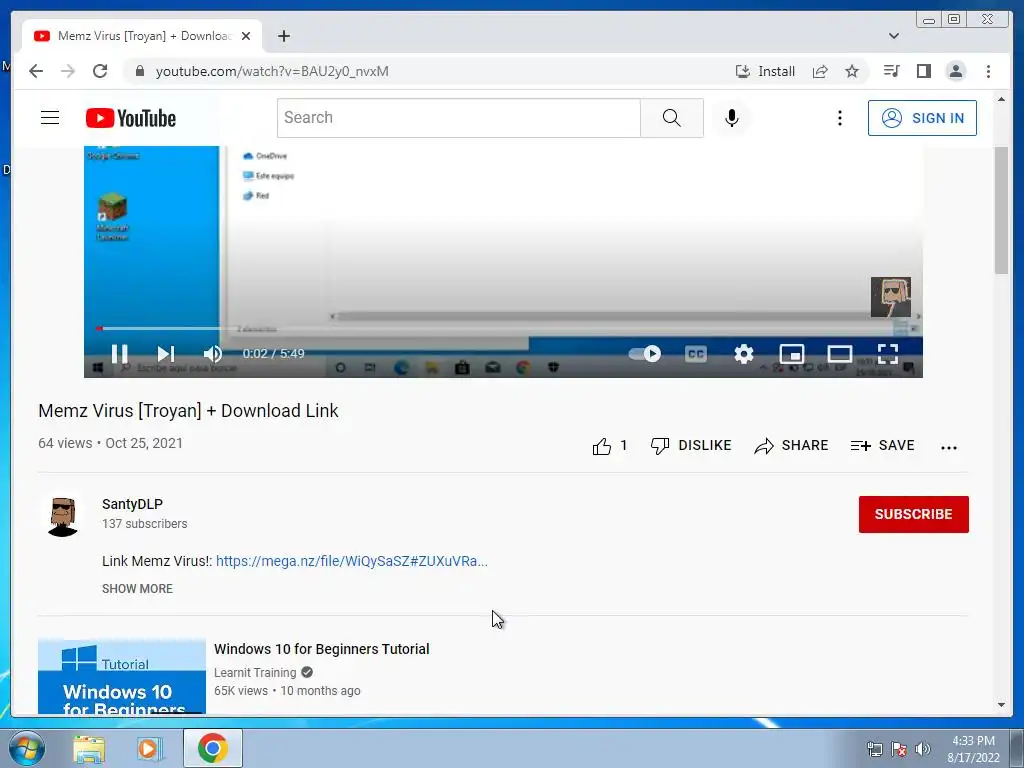Start voice search with microphone

tap(731, 118)
